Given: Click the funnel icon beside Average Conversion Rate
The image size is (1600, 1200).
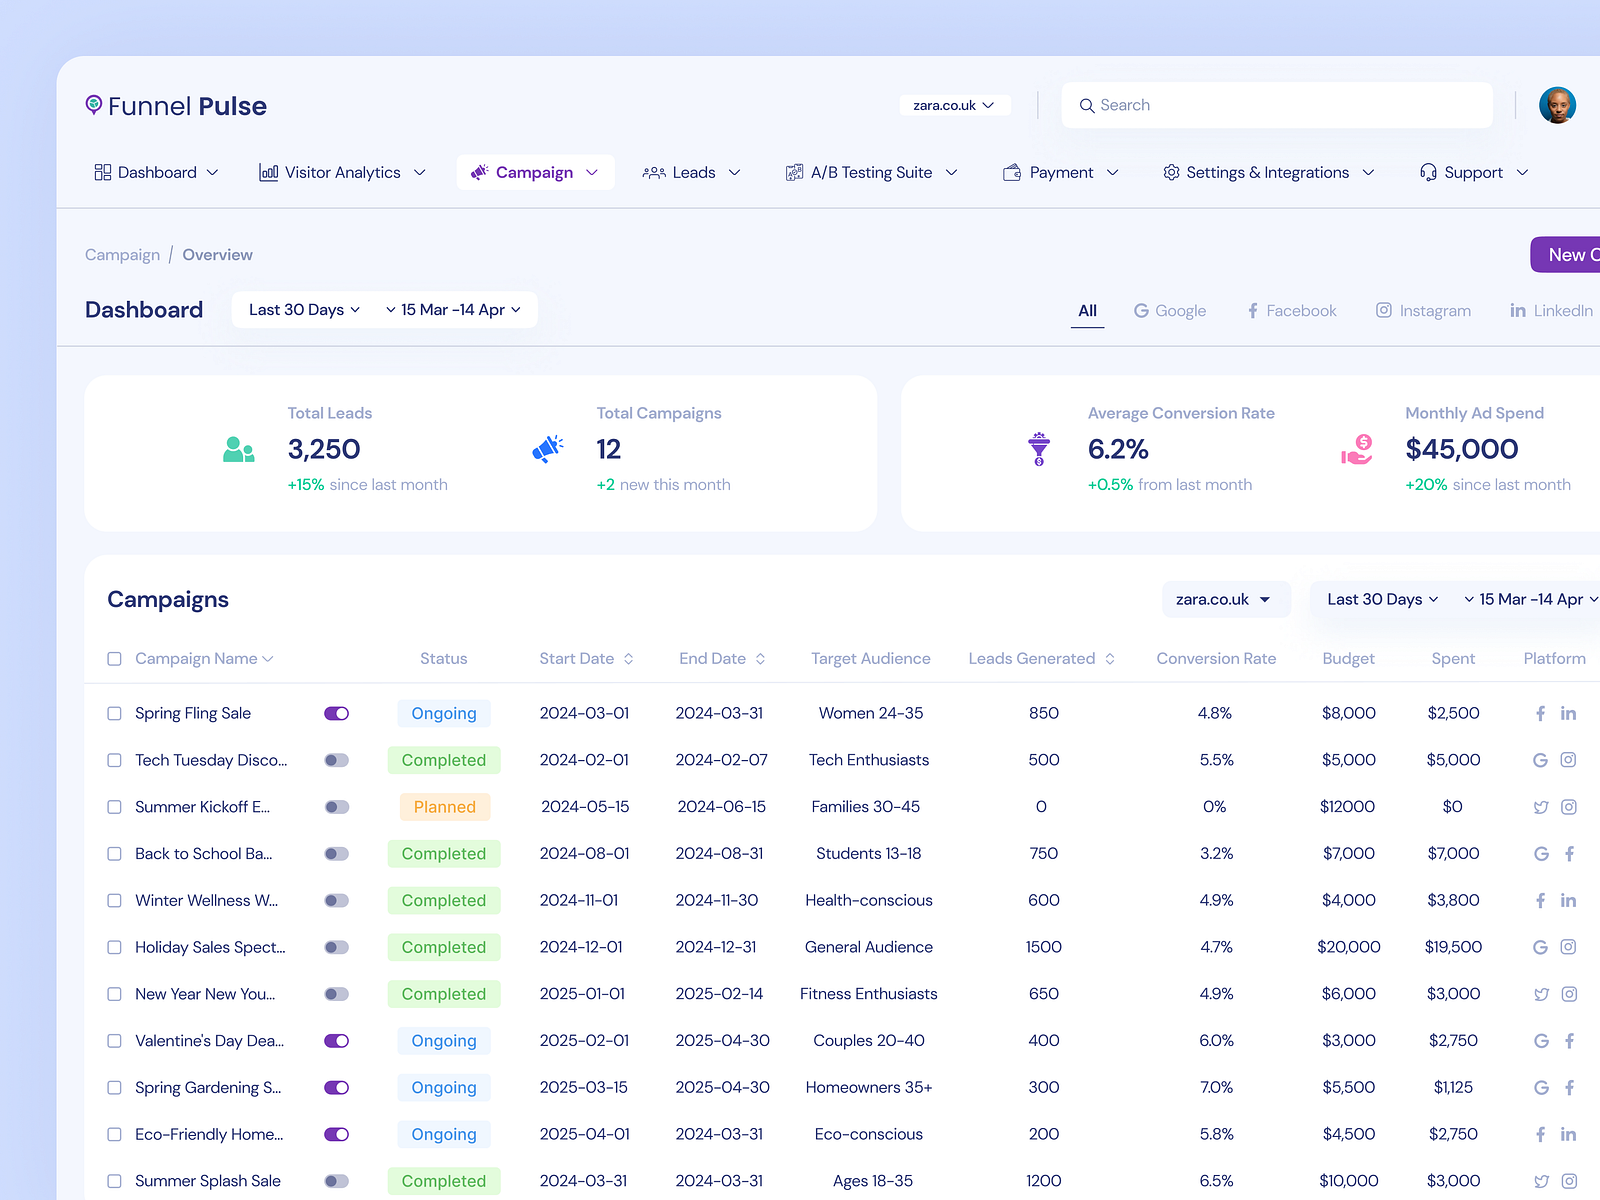Looking at the screenshot, I should [1040, 447].
